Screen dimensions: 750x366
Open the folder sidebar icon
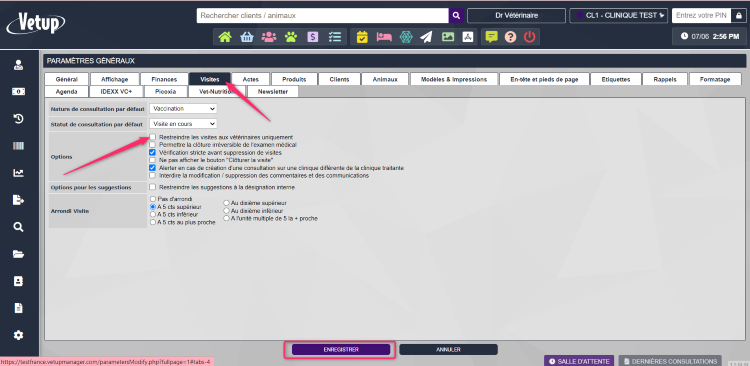click(x=18, y=254)
